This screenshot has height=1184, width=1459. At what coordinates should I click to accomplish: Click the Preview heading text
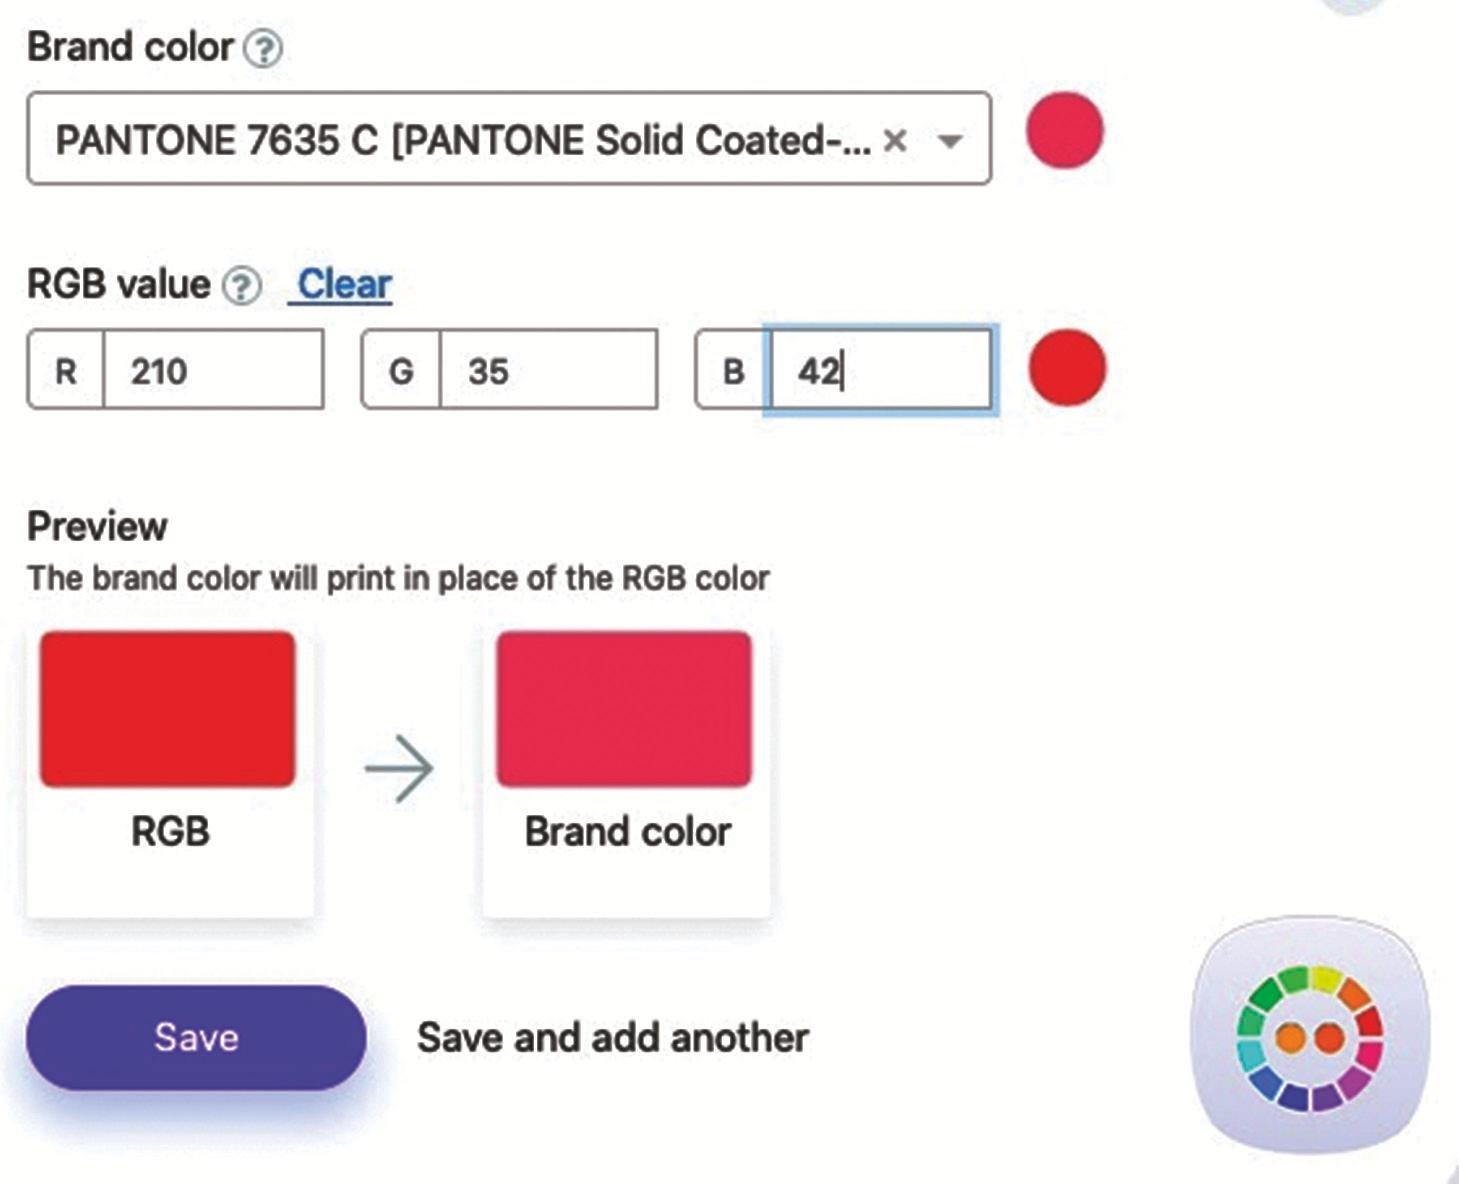[97, 527]
